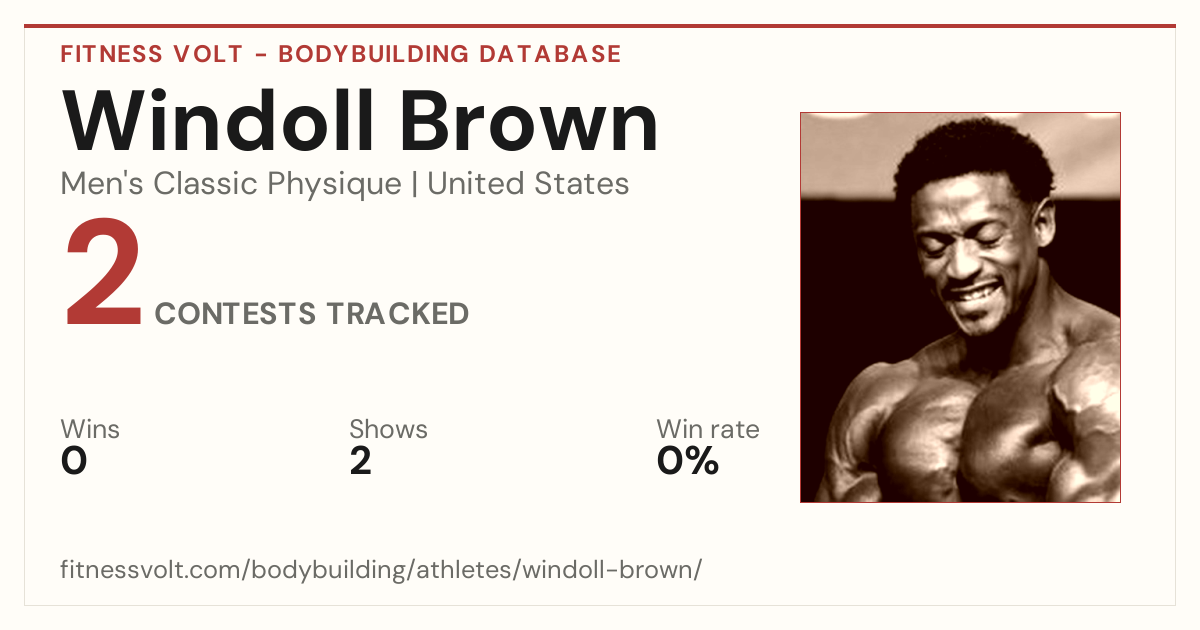Click the Shows stat label
This screenshot has width=1200, height=630.
[x=388, y=430]
